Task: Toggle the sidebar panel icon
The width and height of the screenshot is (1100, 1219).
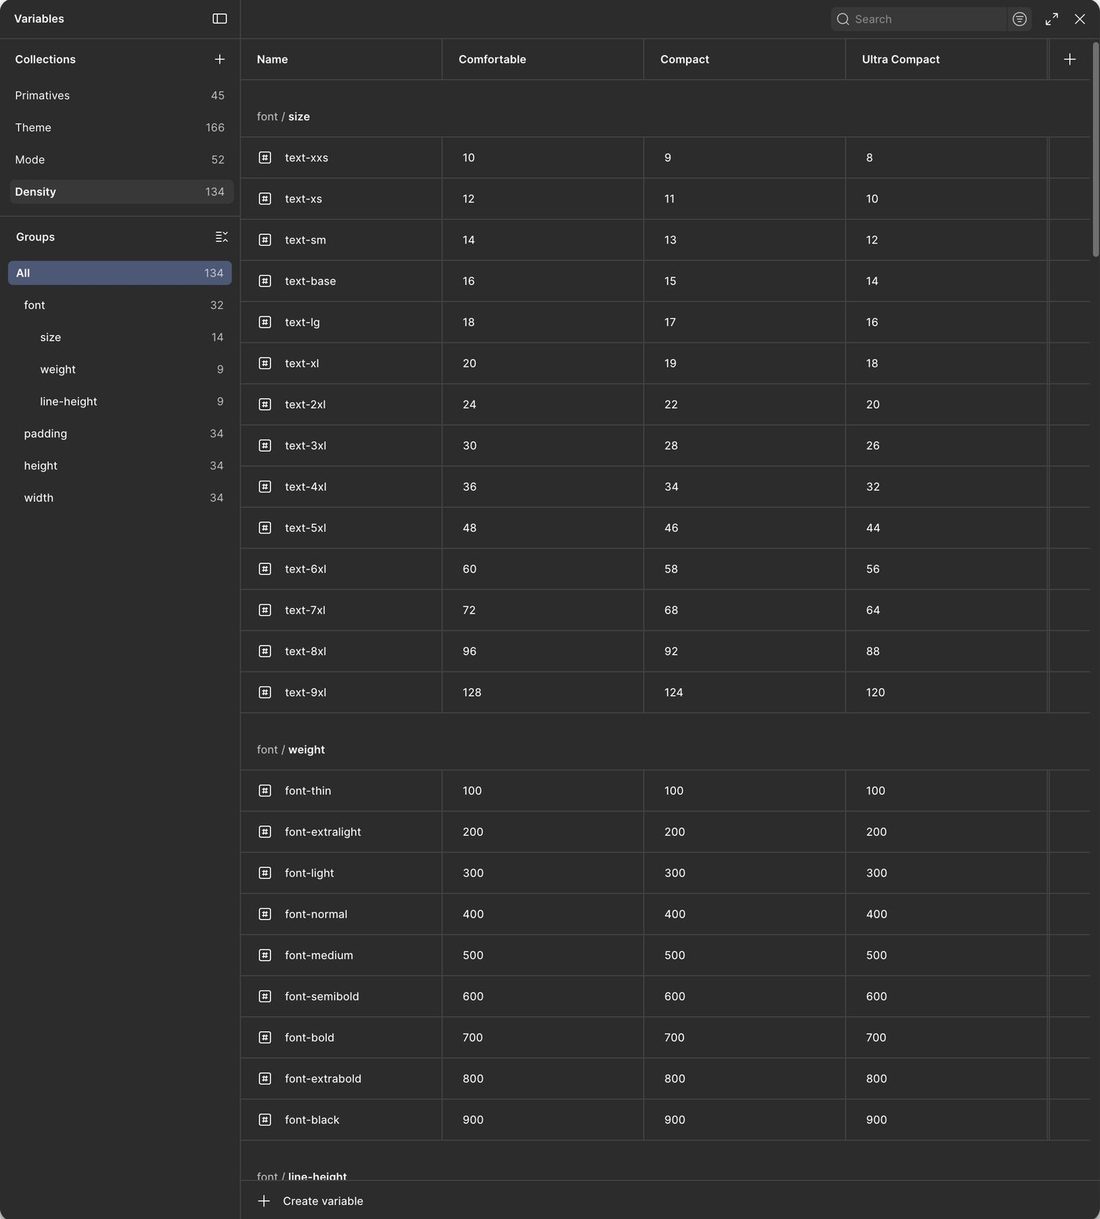Action: pos(220,19)
